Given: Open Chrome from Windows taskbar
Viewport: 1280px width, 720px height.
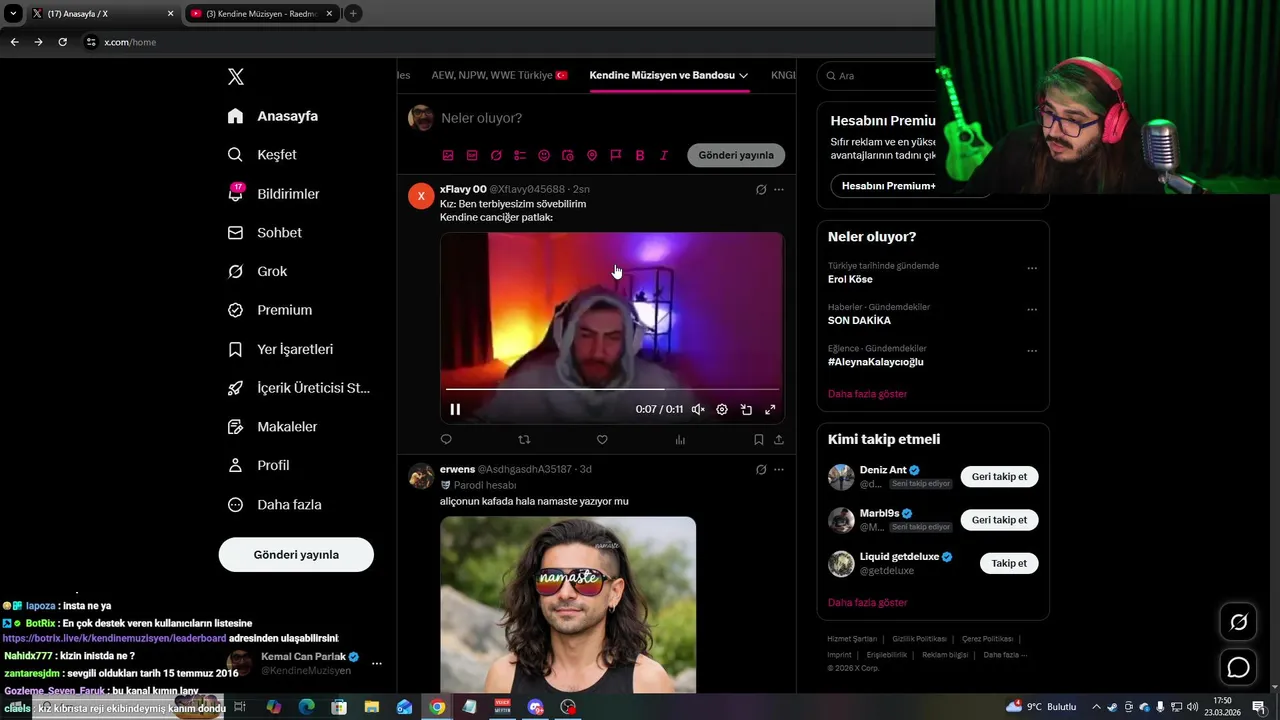Looking at the screenshot, I should [437, 707].
